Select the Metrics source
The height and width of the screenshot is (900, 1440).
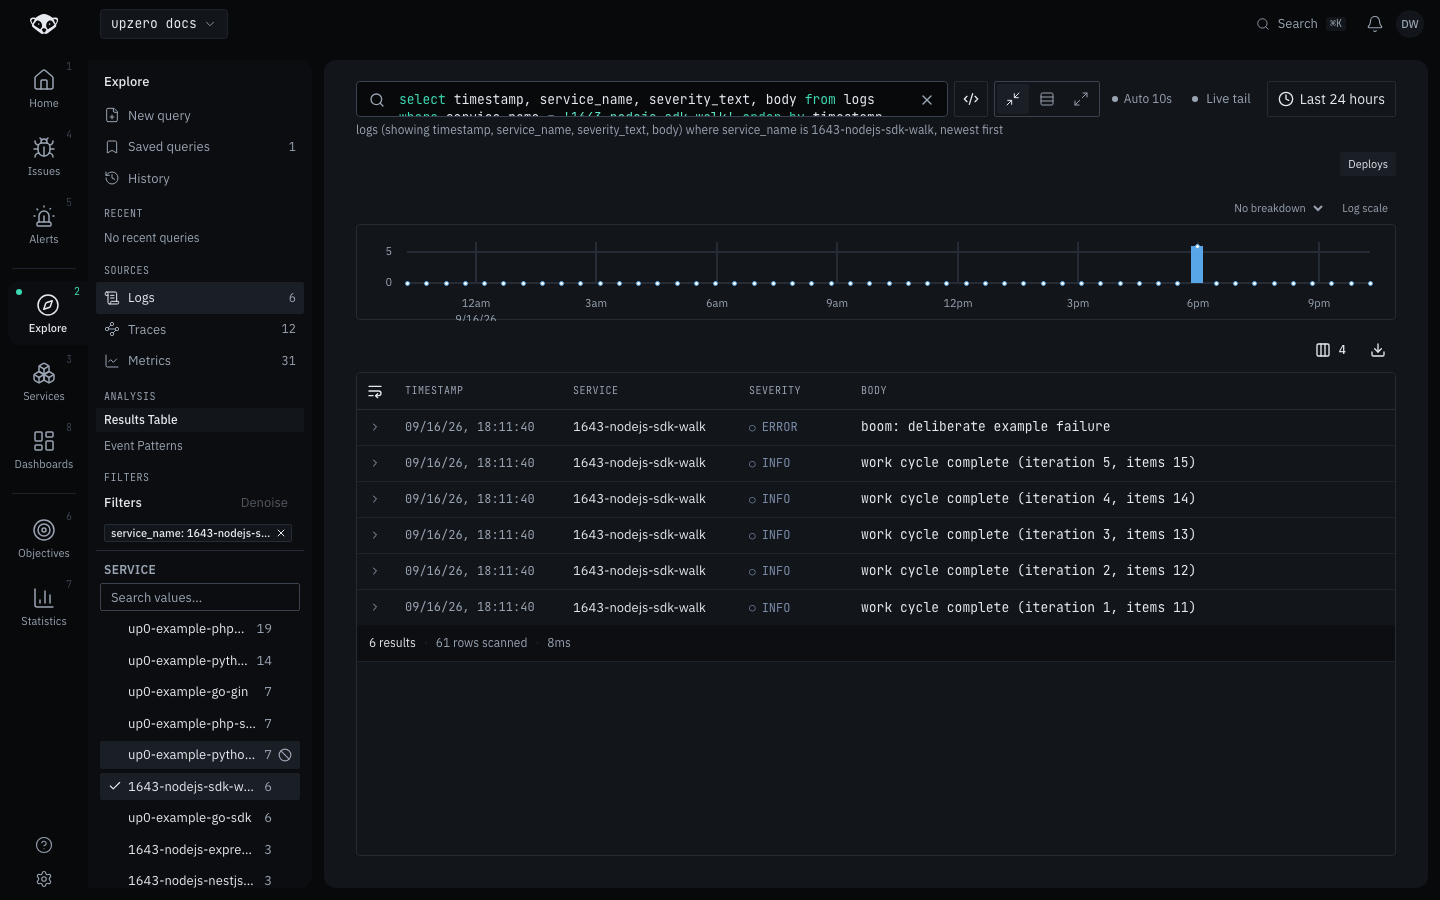click(200, 361)
